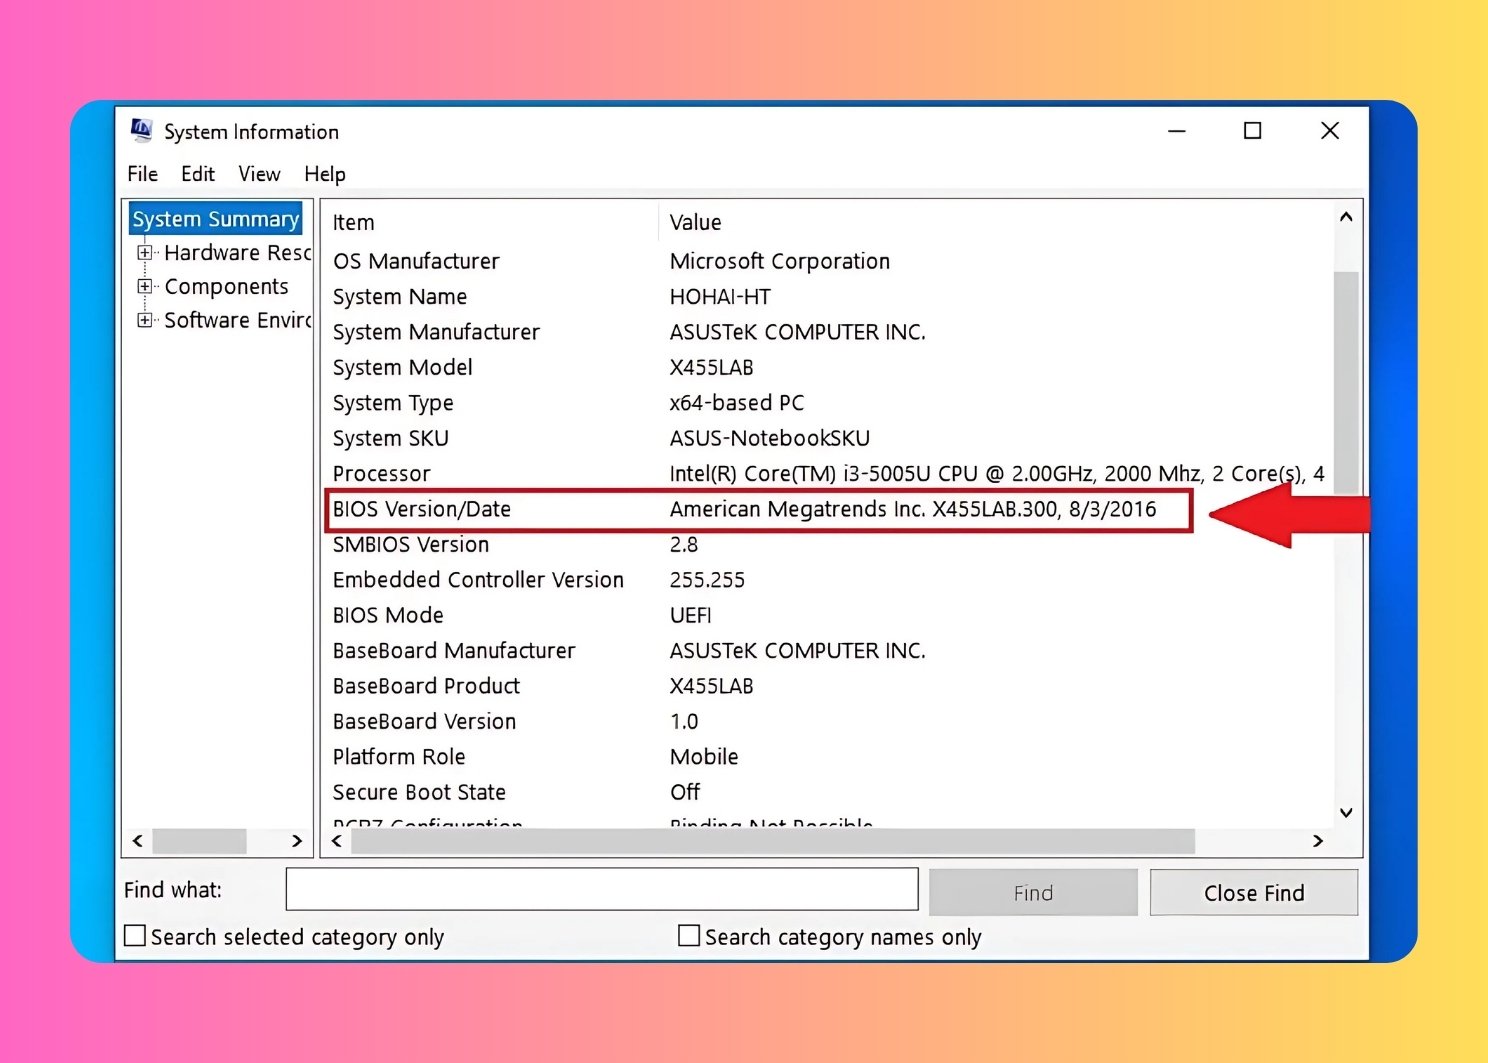
Task: Click the System Information app icon
Action: [x=142, y=130]
